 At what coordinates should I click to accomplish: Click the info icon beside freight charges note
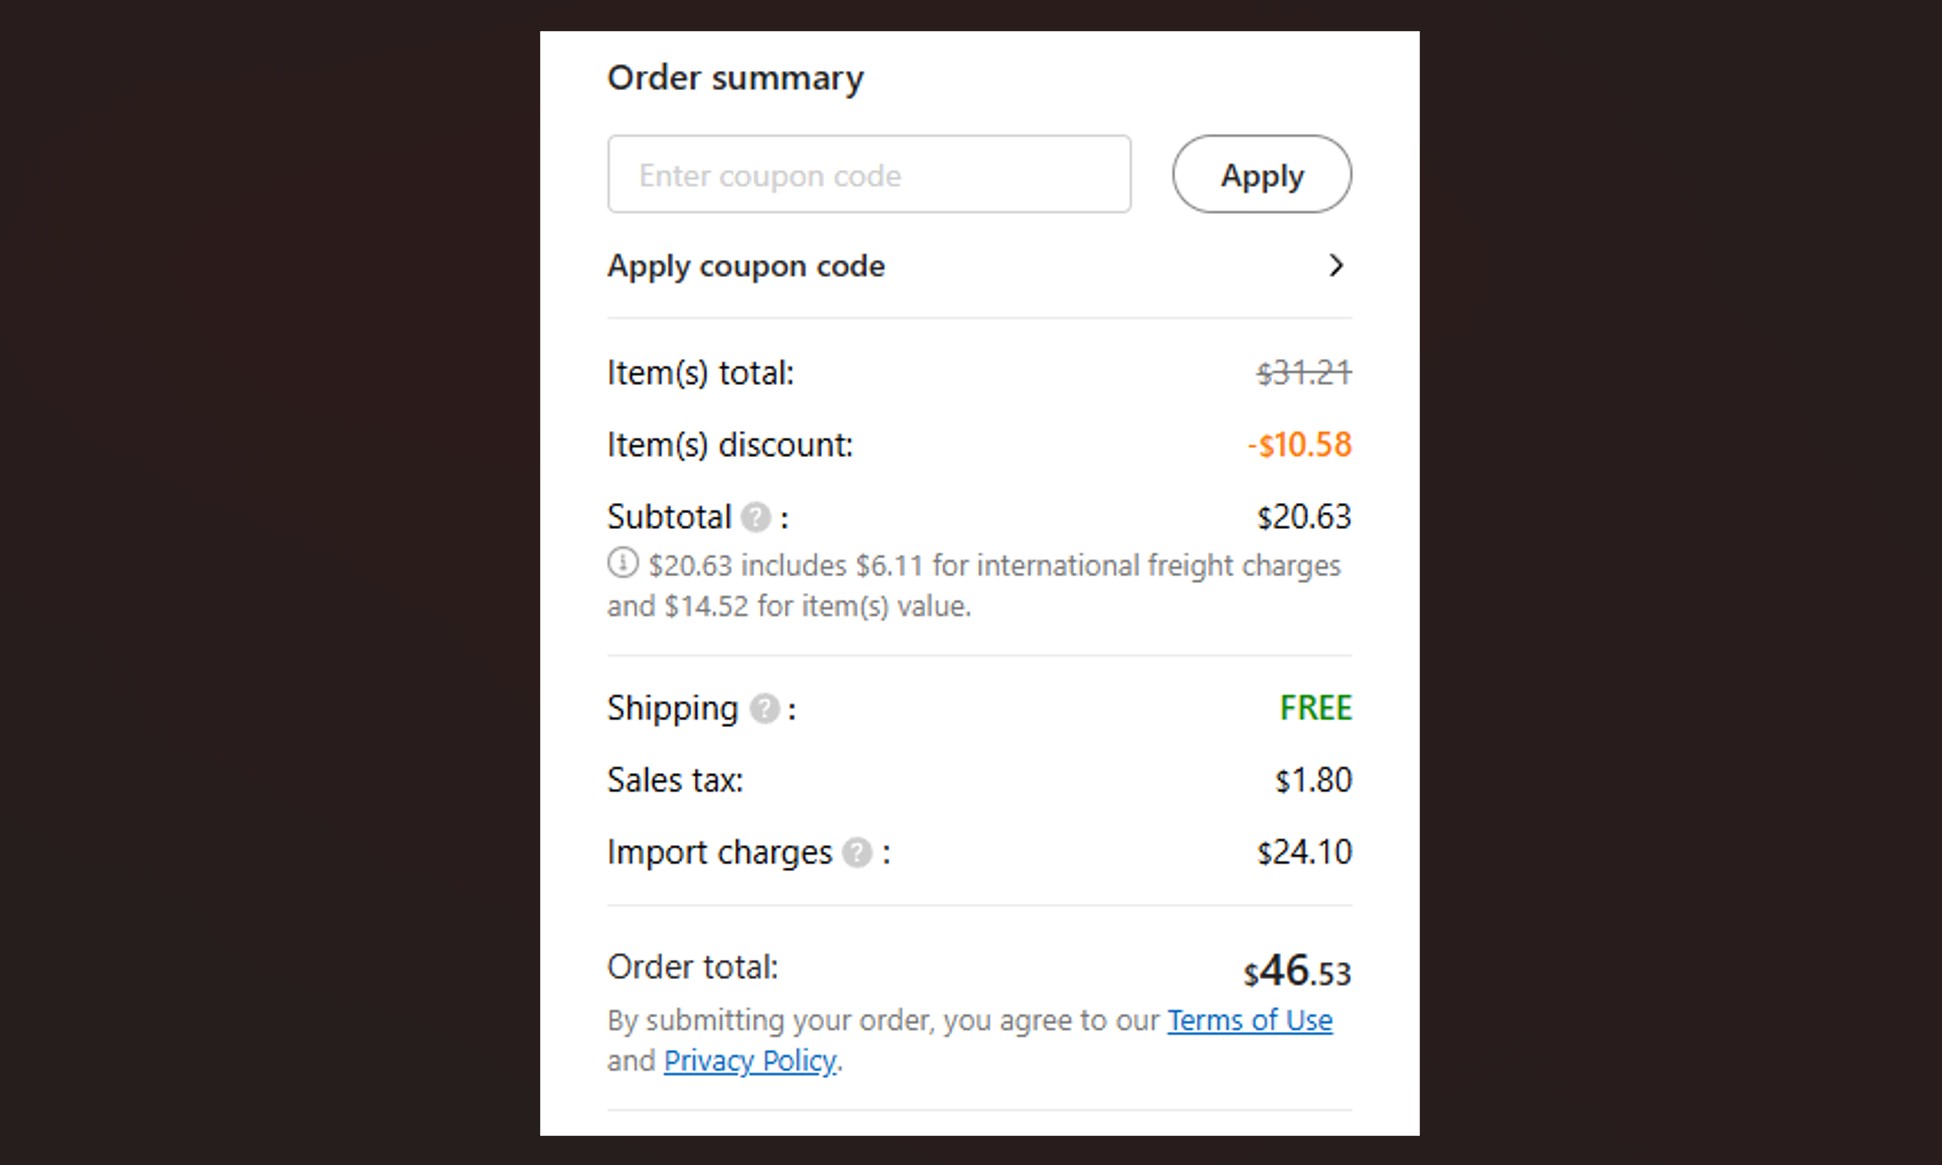coord(622,563)
